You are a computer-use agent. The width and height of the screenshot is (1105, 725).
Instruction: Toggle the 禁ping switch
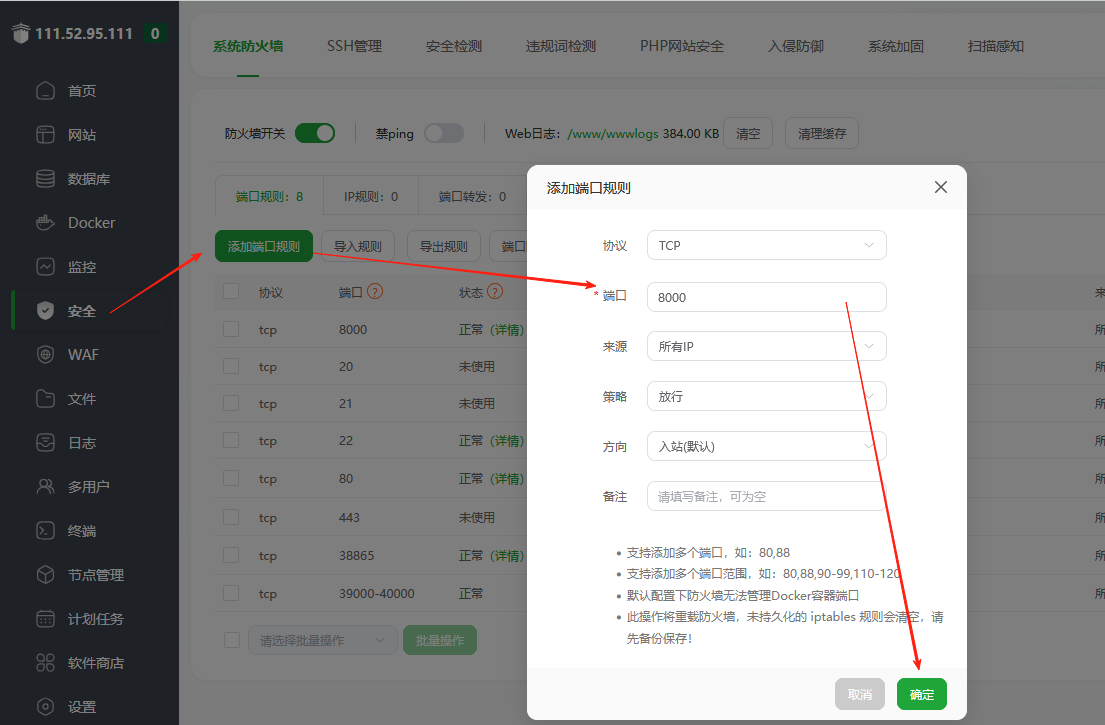(443, 132)
